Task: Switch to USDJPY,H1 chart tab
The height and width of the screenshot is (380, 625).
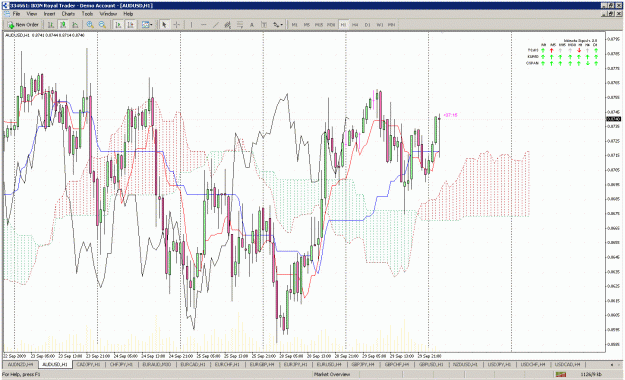Action: pos(499,364)
